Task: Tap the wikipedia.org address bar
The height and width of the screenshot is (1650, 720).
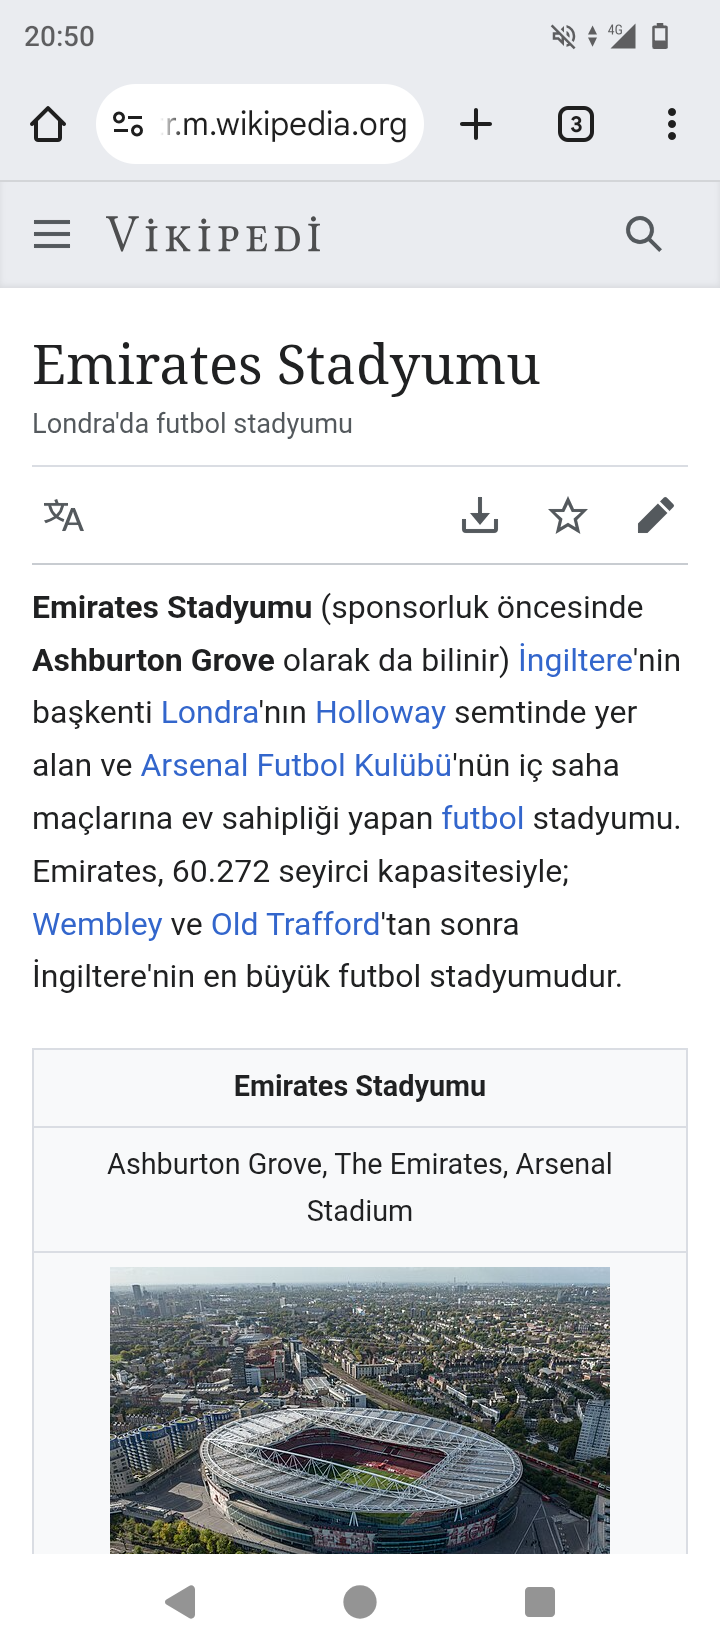Action: tap(286, 125)
